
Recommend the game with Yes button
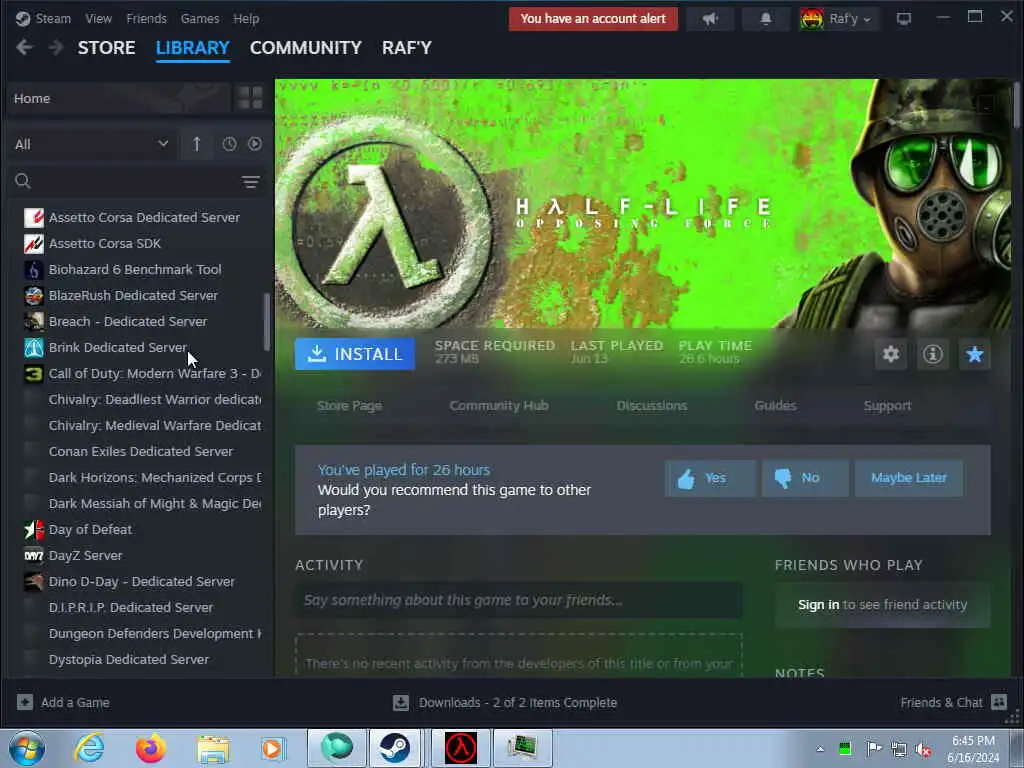pos(710,478)
